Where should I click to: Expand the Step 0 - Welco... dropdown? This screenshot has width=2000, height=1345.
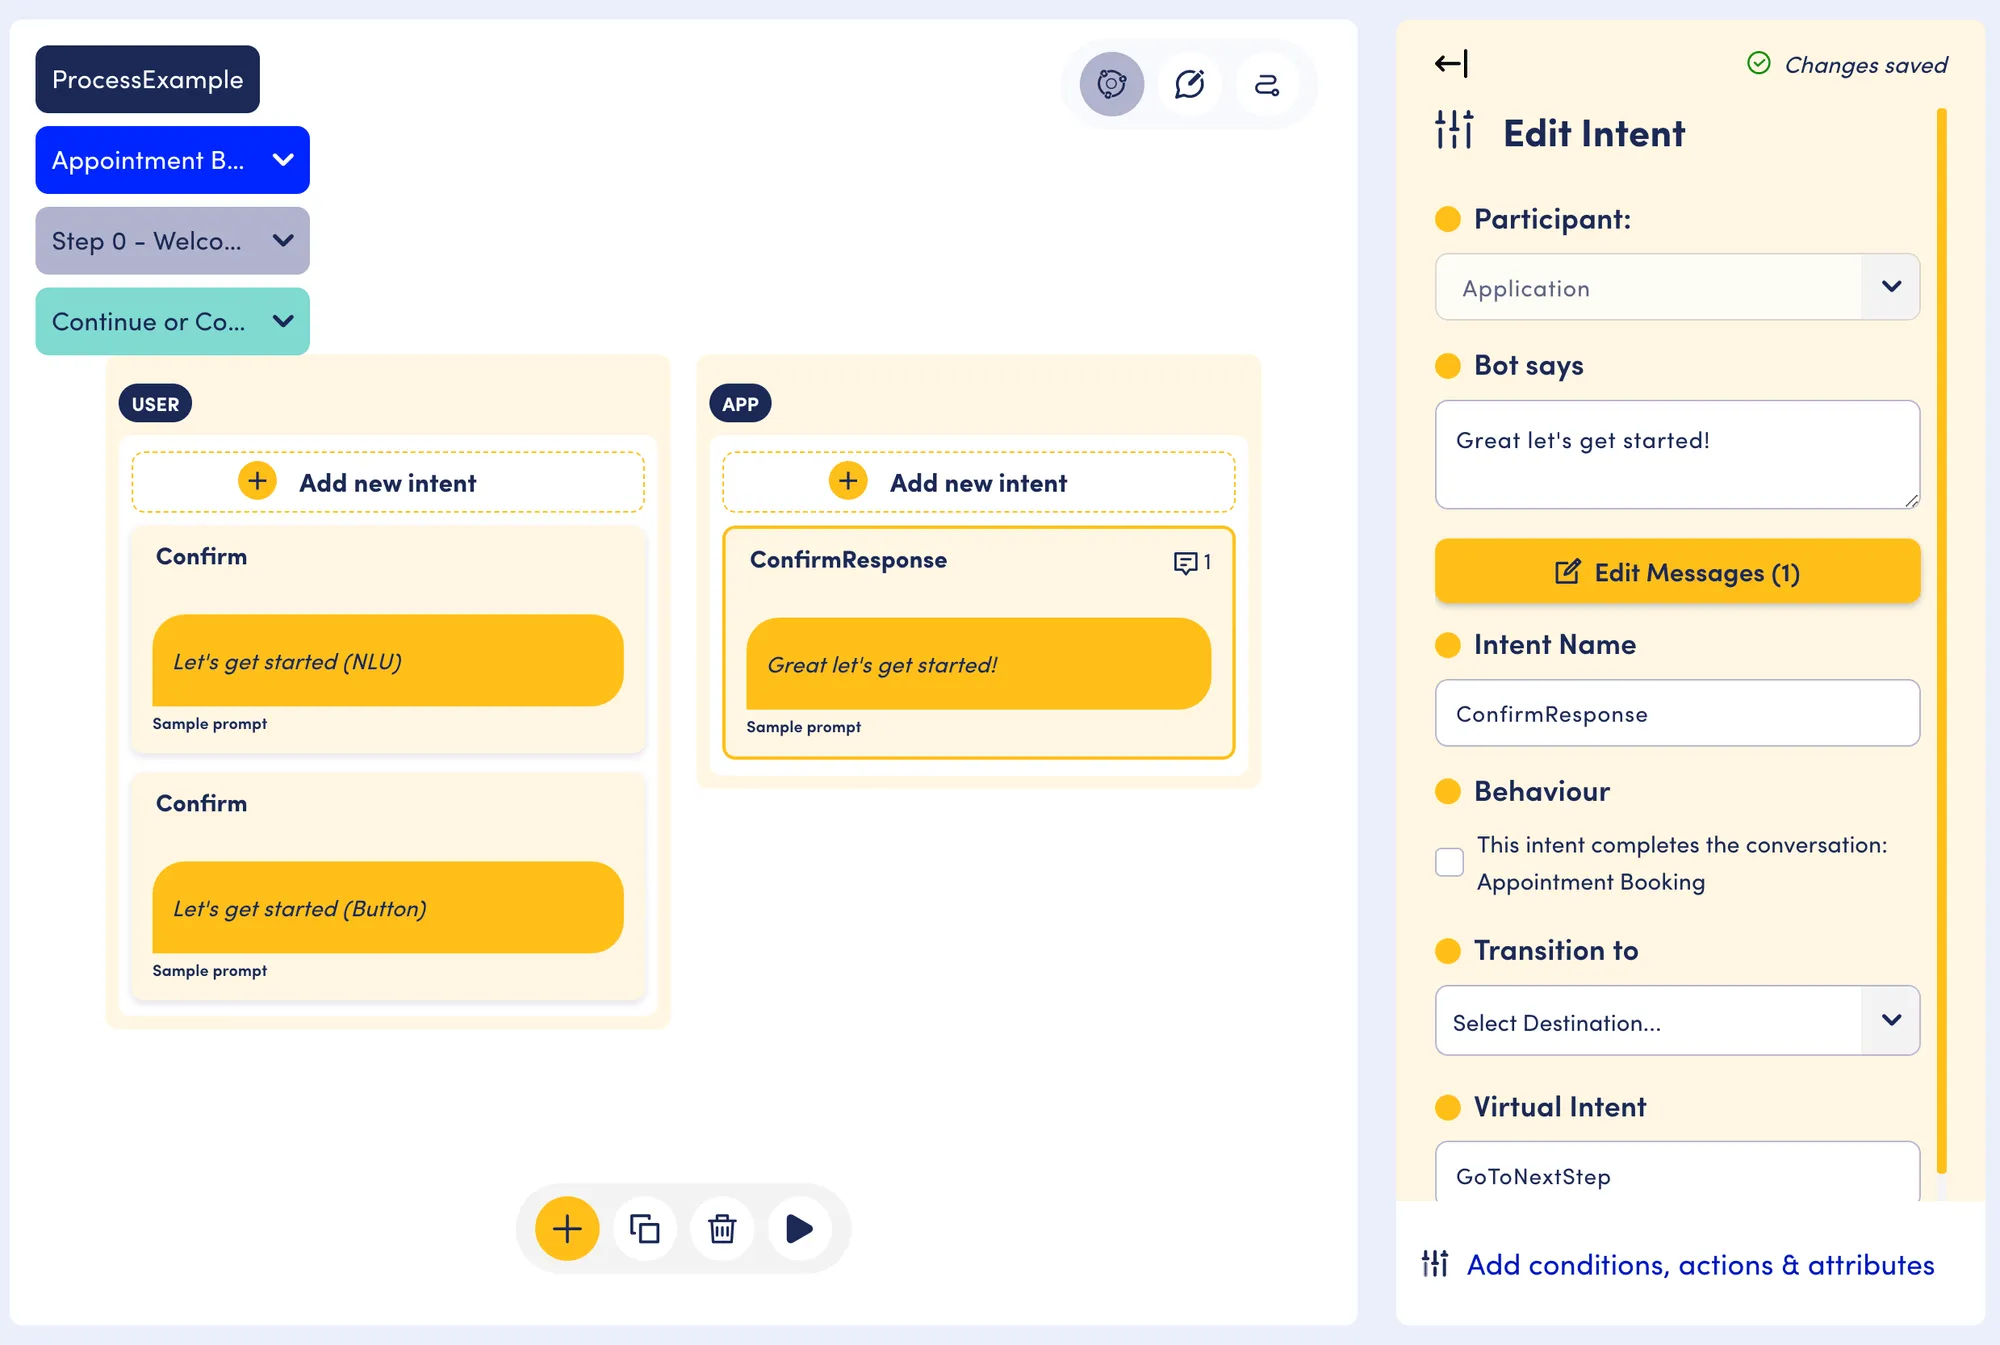(x=173, y=241)
